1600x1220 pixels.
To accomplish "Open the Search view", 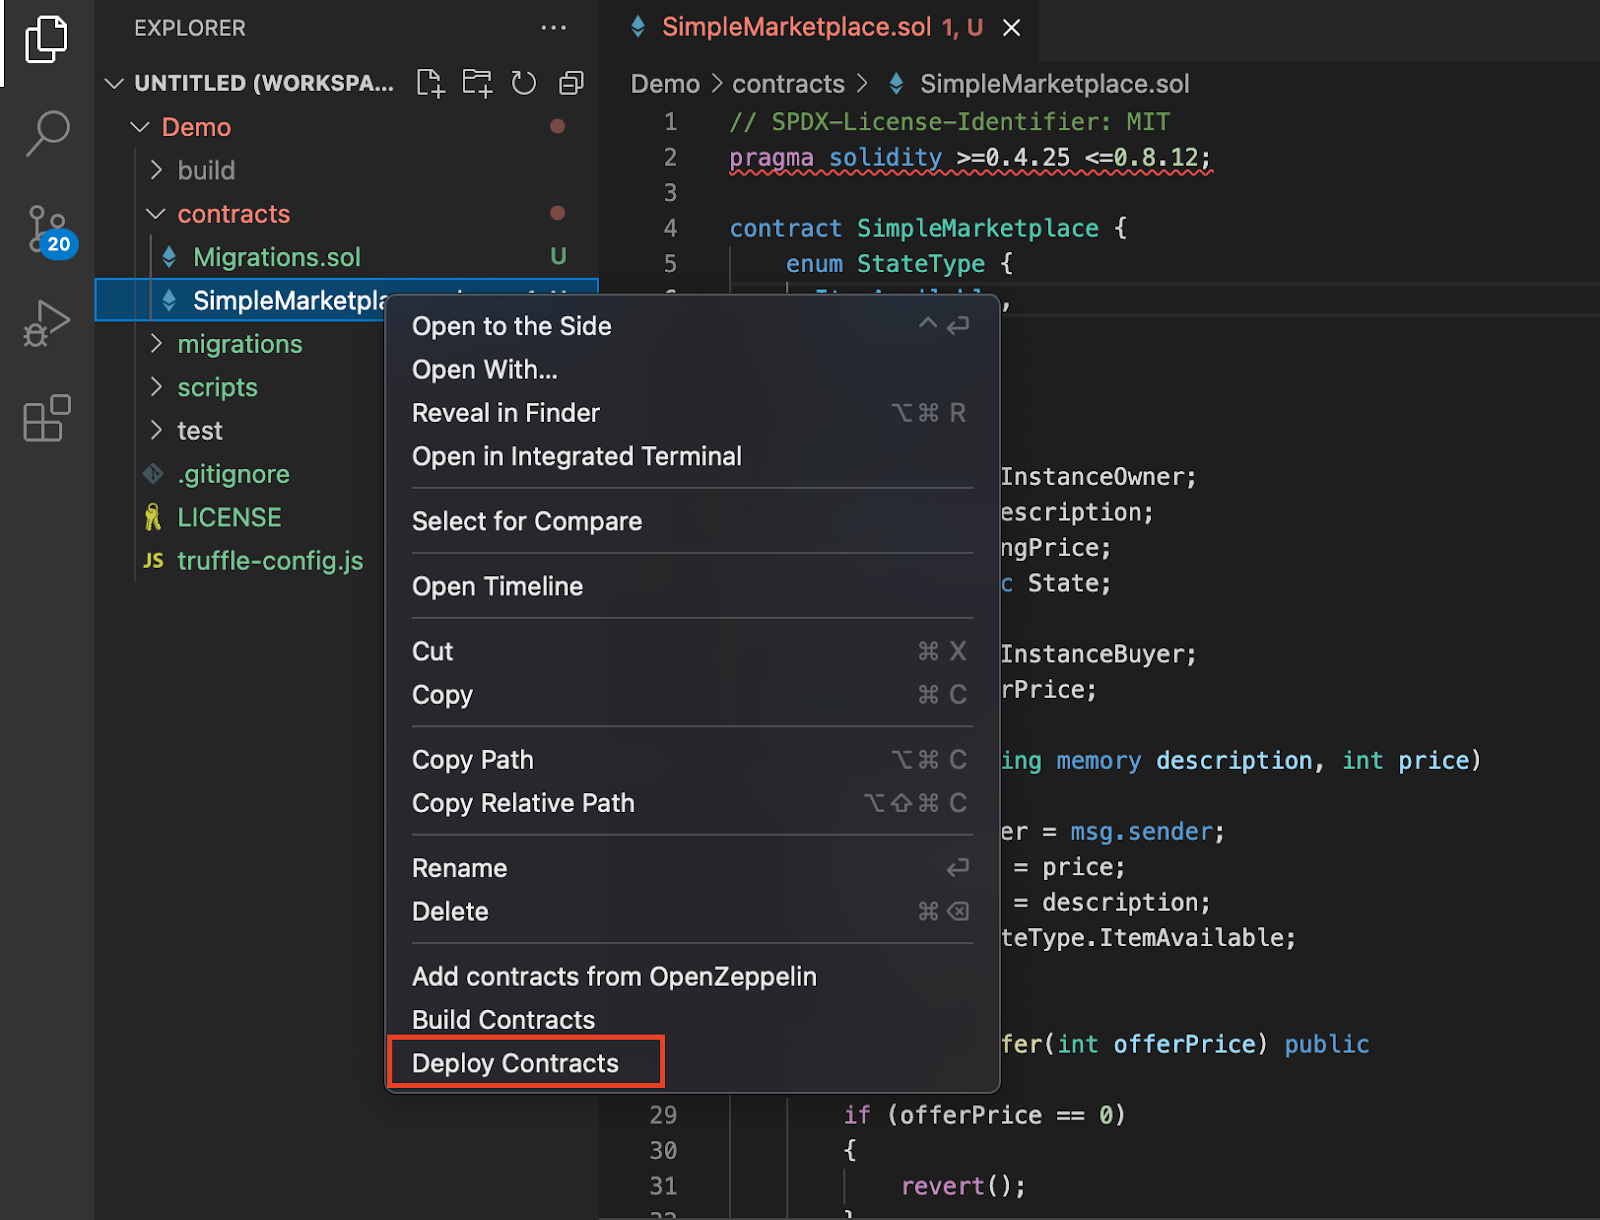I will [x=46, y=131].
